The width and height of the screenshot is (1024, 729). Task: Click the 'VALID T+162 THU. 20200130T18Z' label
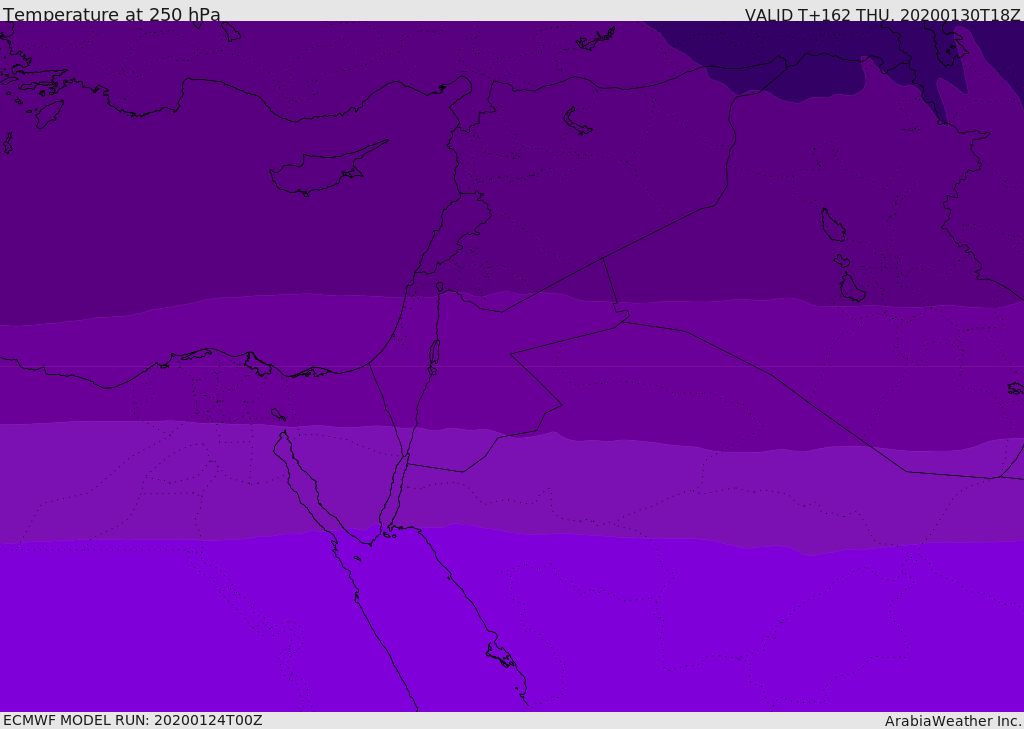[882, 15]
